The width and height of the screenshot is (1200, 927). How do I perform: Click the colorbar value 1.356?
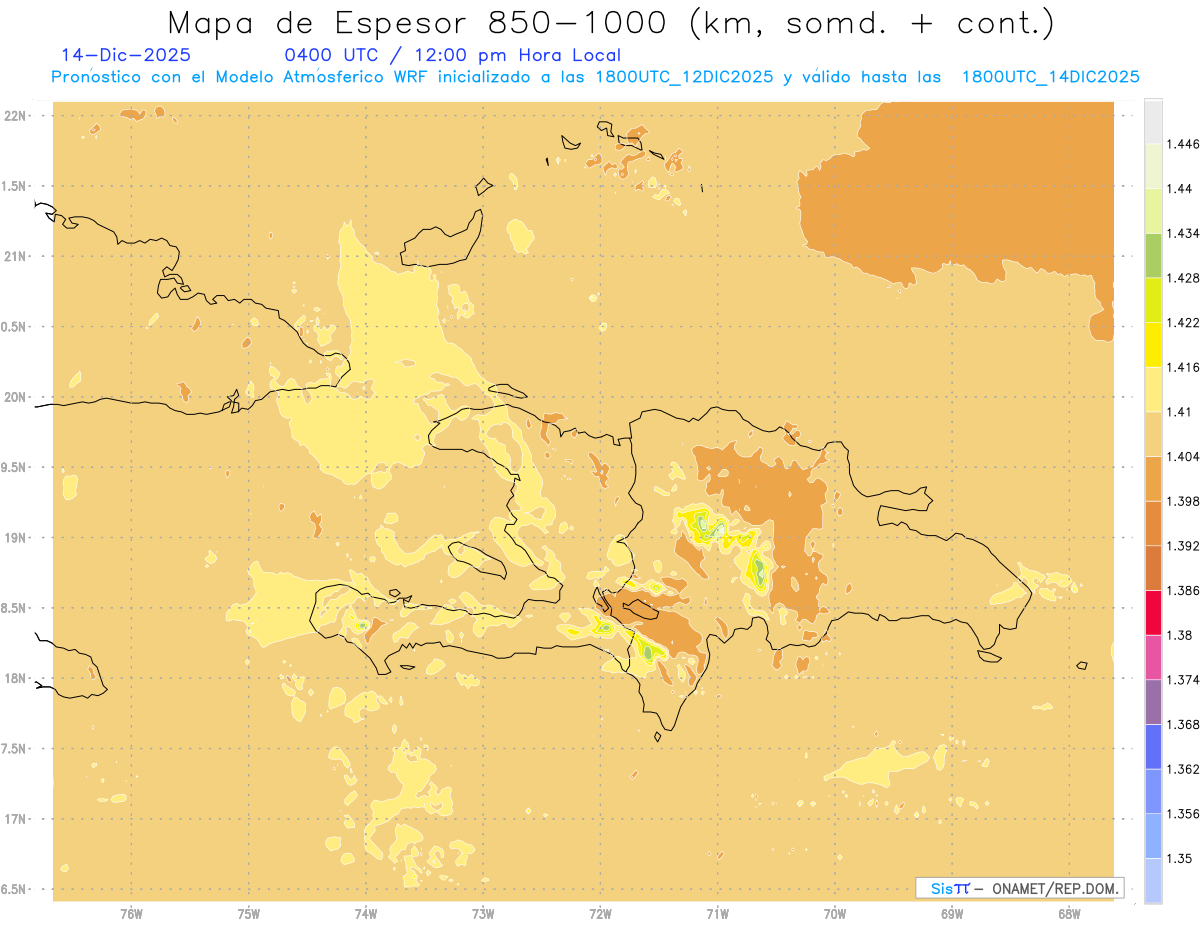pyautogui.click(x=1183, y=814)
